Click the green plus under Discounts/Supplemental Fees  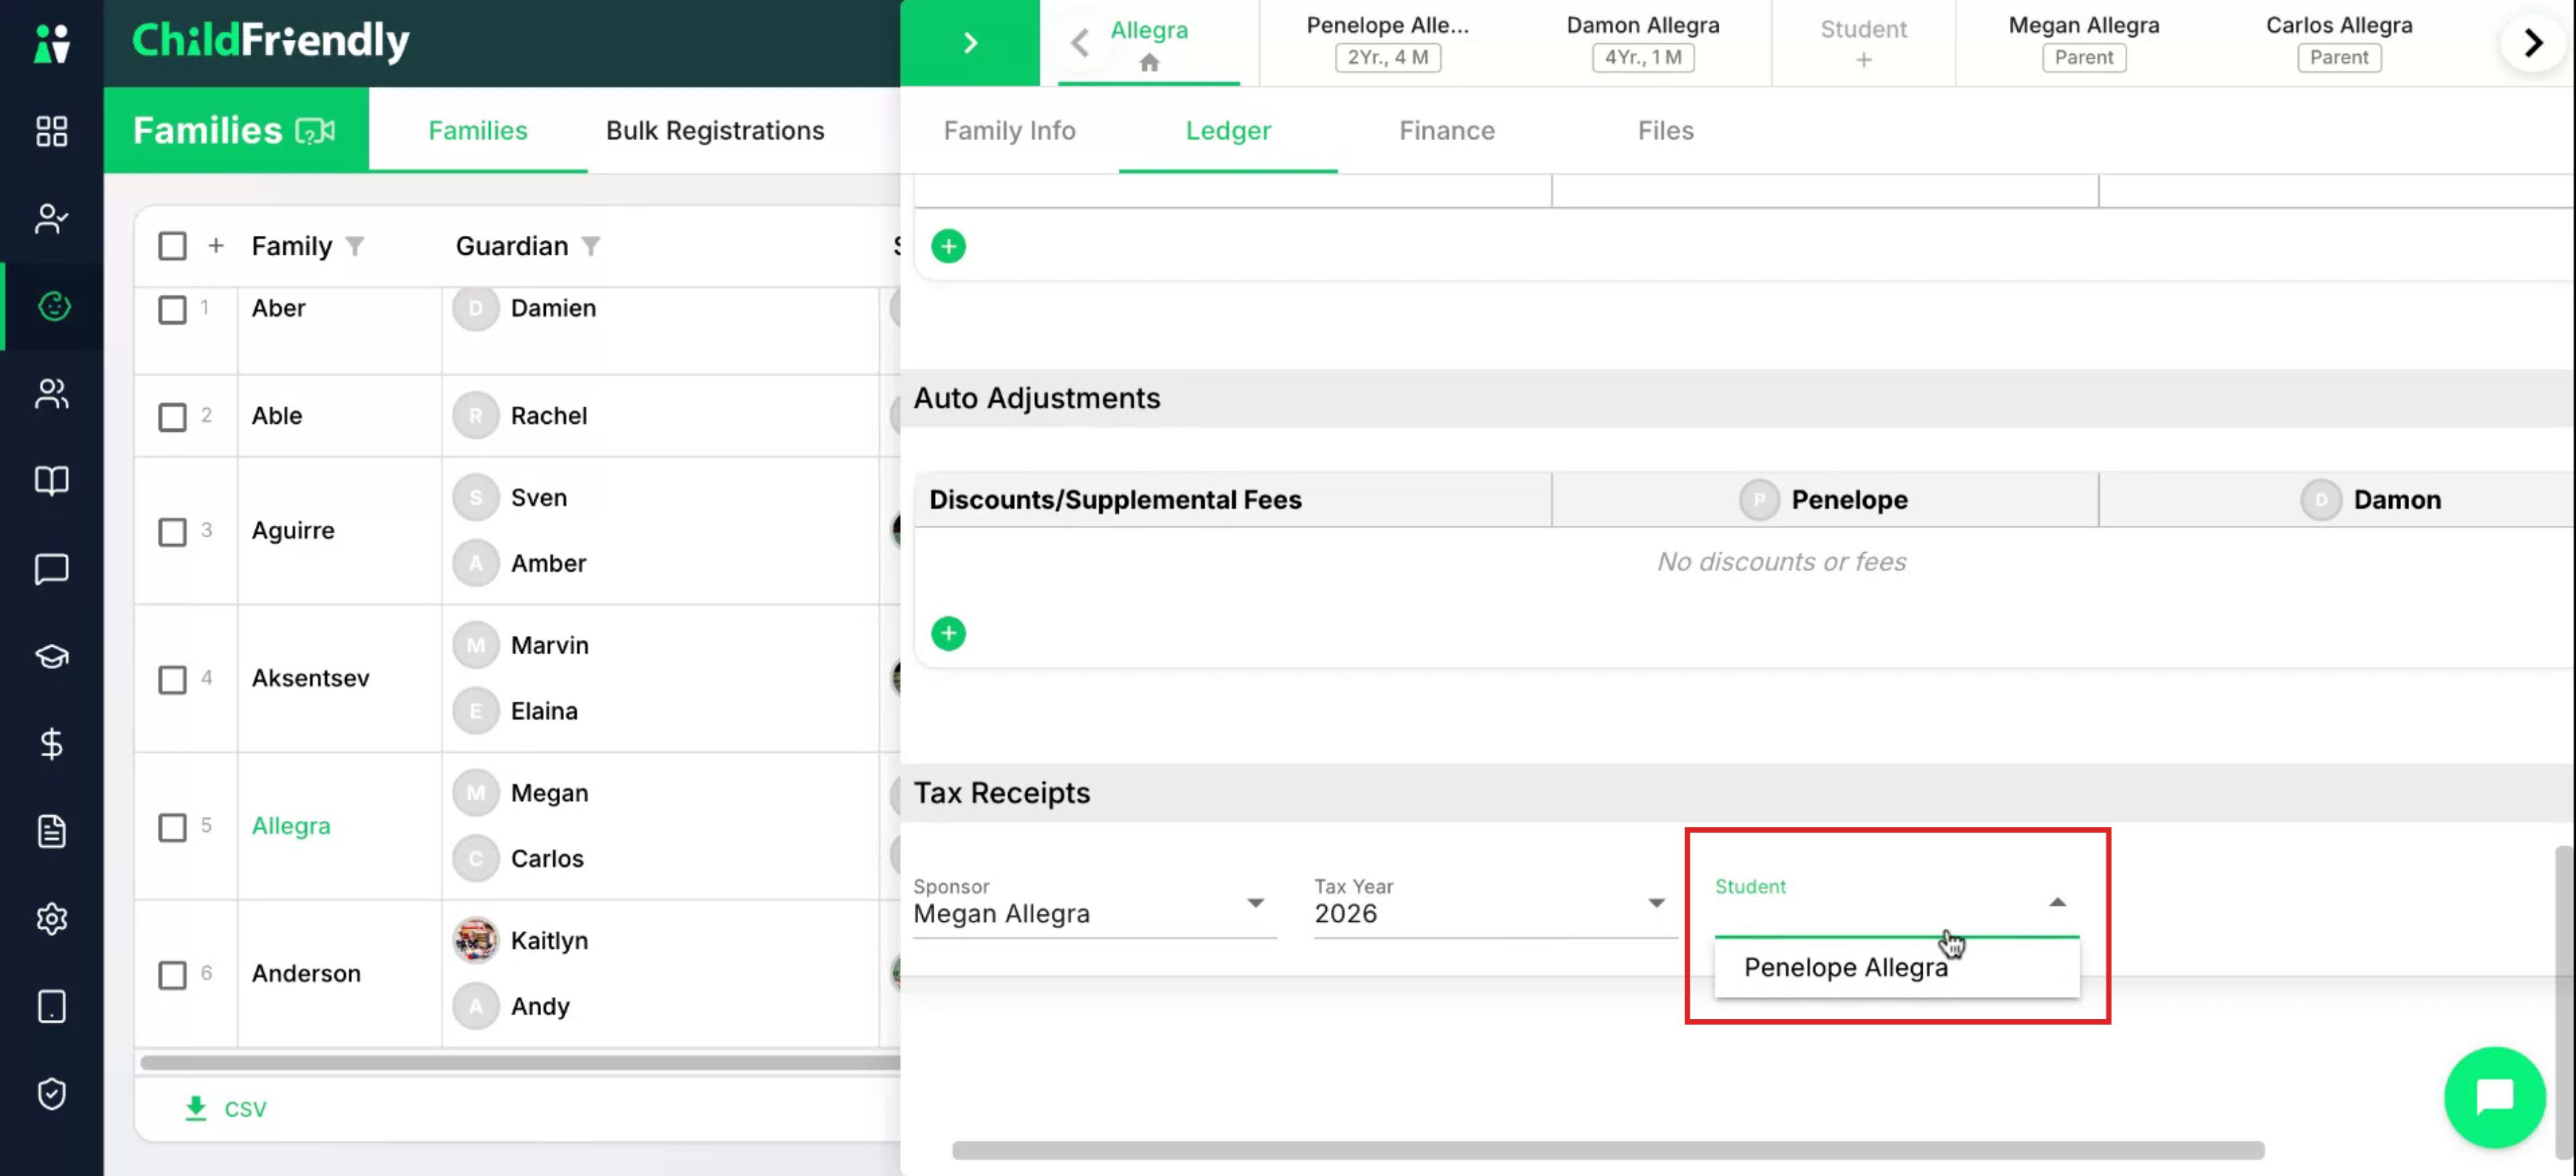tap(948, 633)
